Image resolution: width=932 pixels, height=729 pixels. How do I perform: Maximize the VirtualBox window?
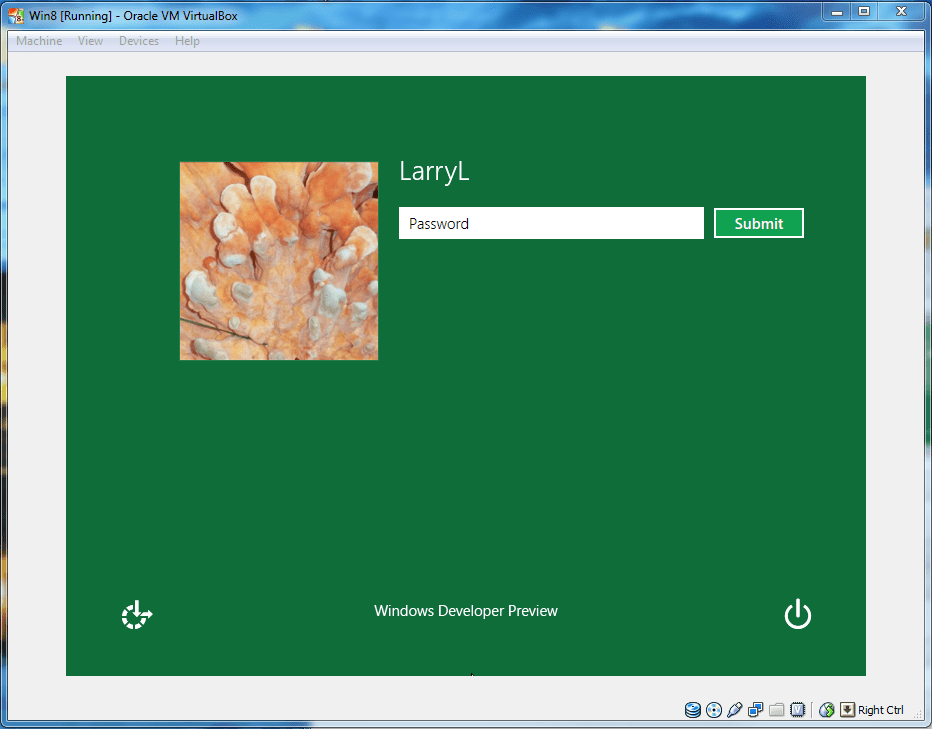pos(864,12)
